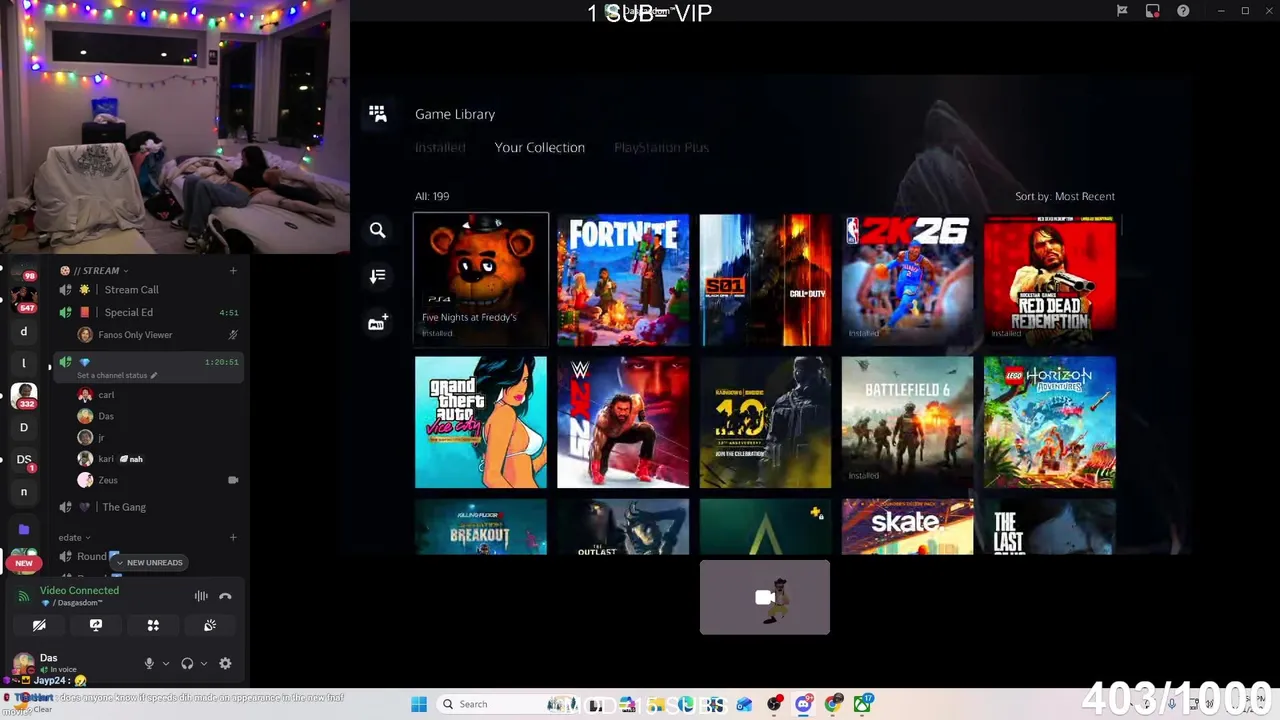Open microphone input device options arrow

[x=165, y=663]
